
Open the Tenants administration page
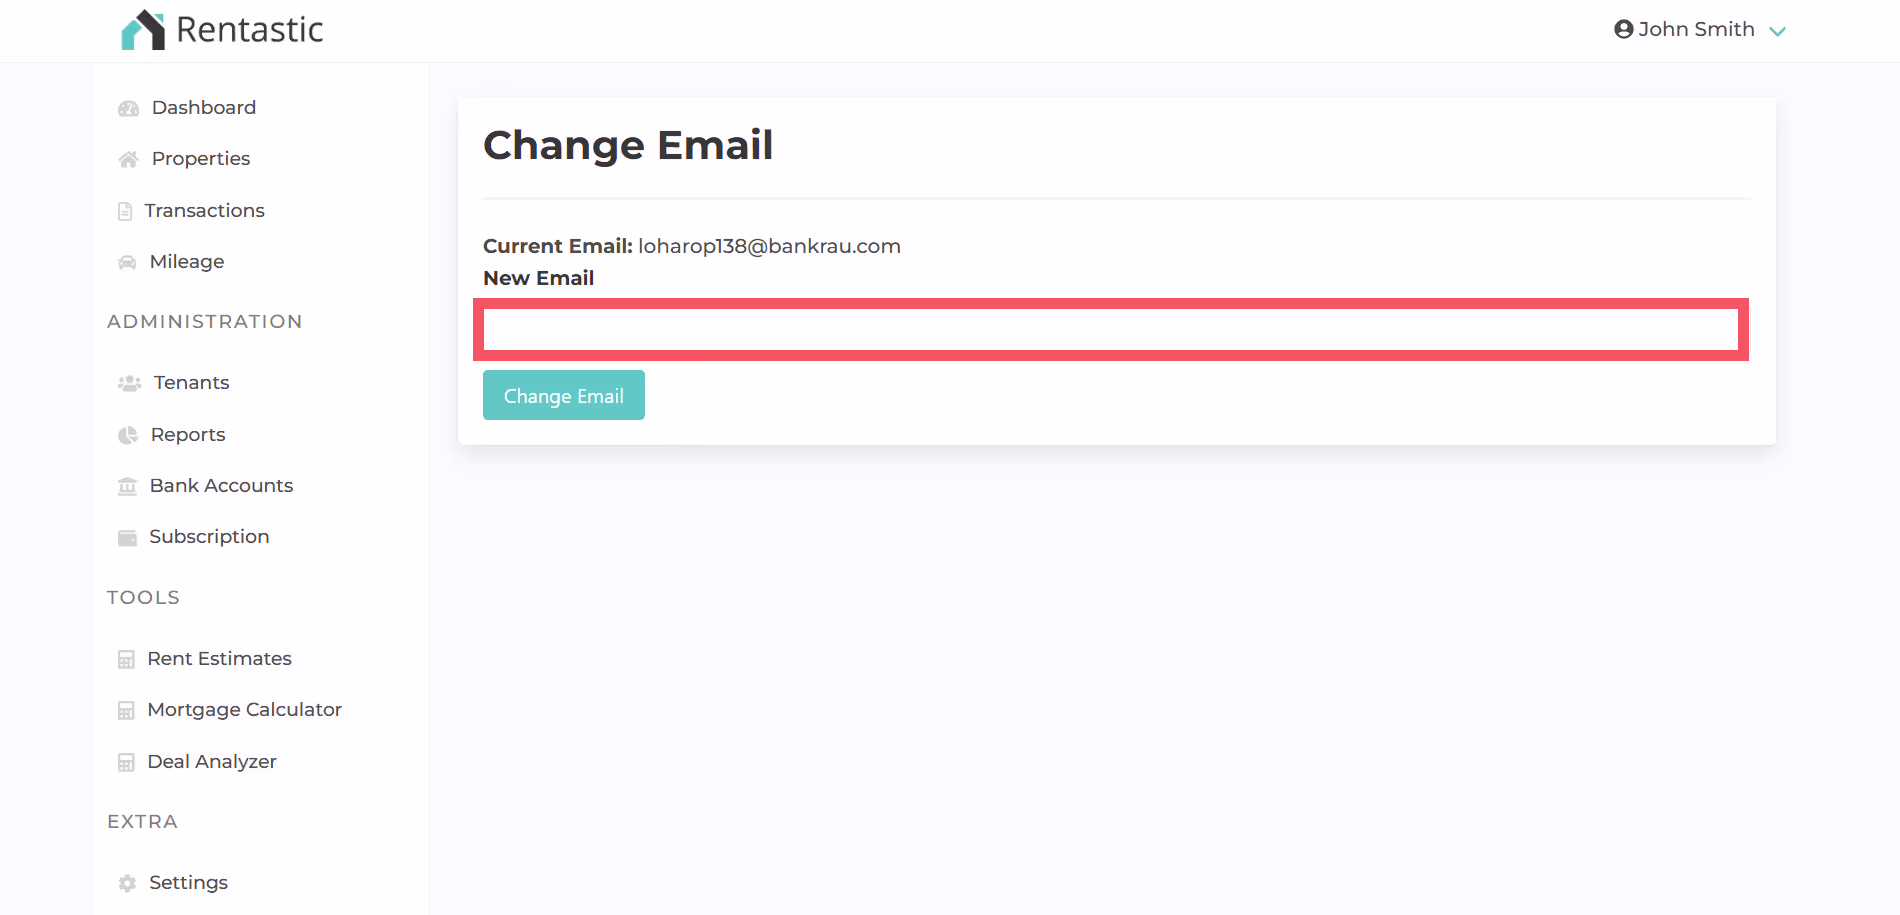click(191, 382)
